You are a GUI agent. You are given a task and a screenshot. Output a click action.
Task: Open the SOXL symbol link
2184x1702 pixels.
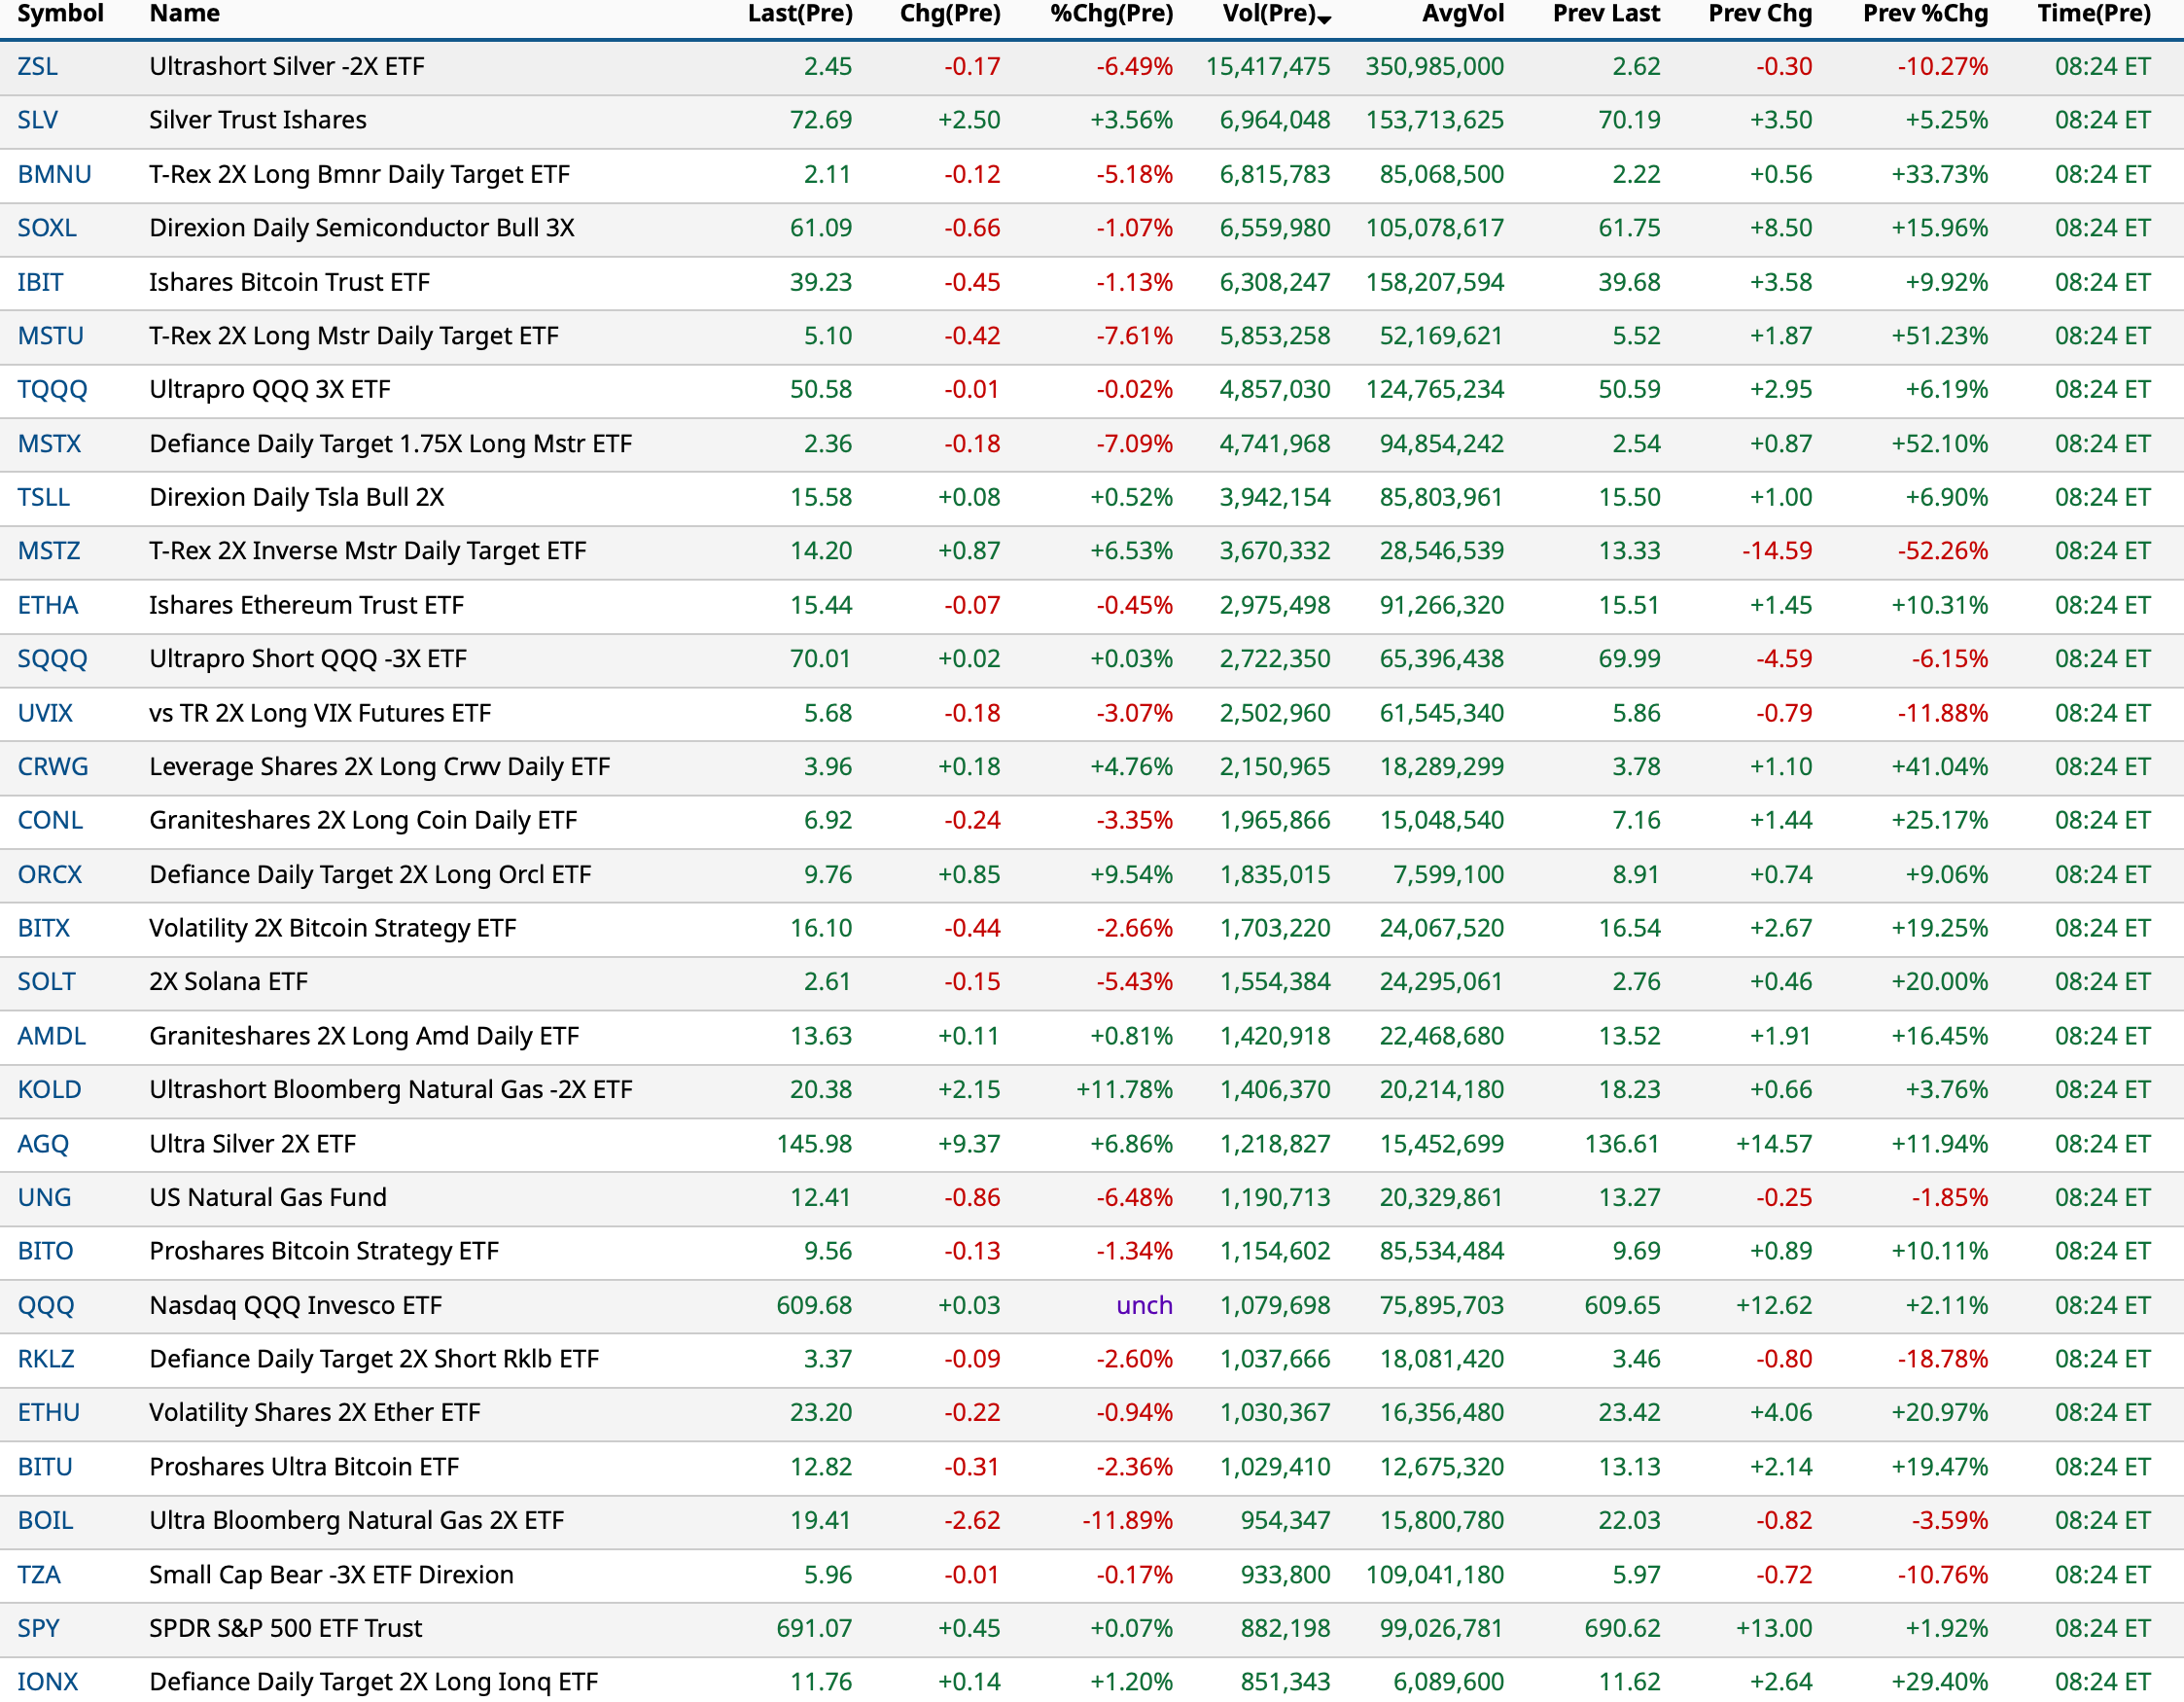(x=47, y=228)
